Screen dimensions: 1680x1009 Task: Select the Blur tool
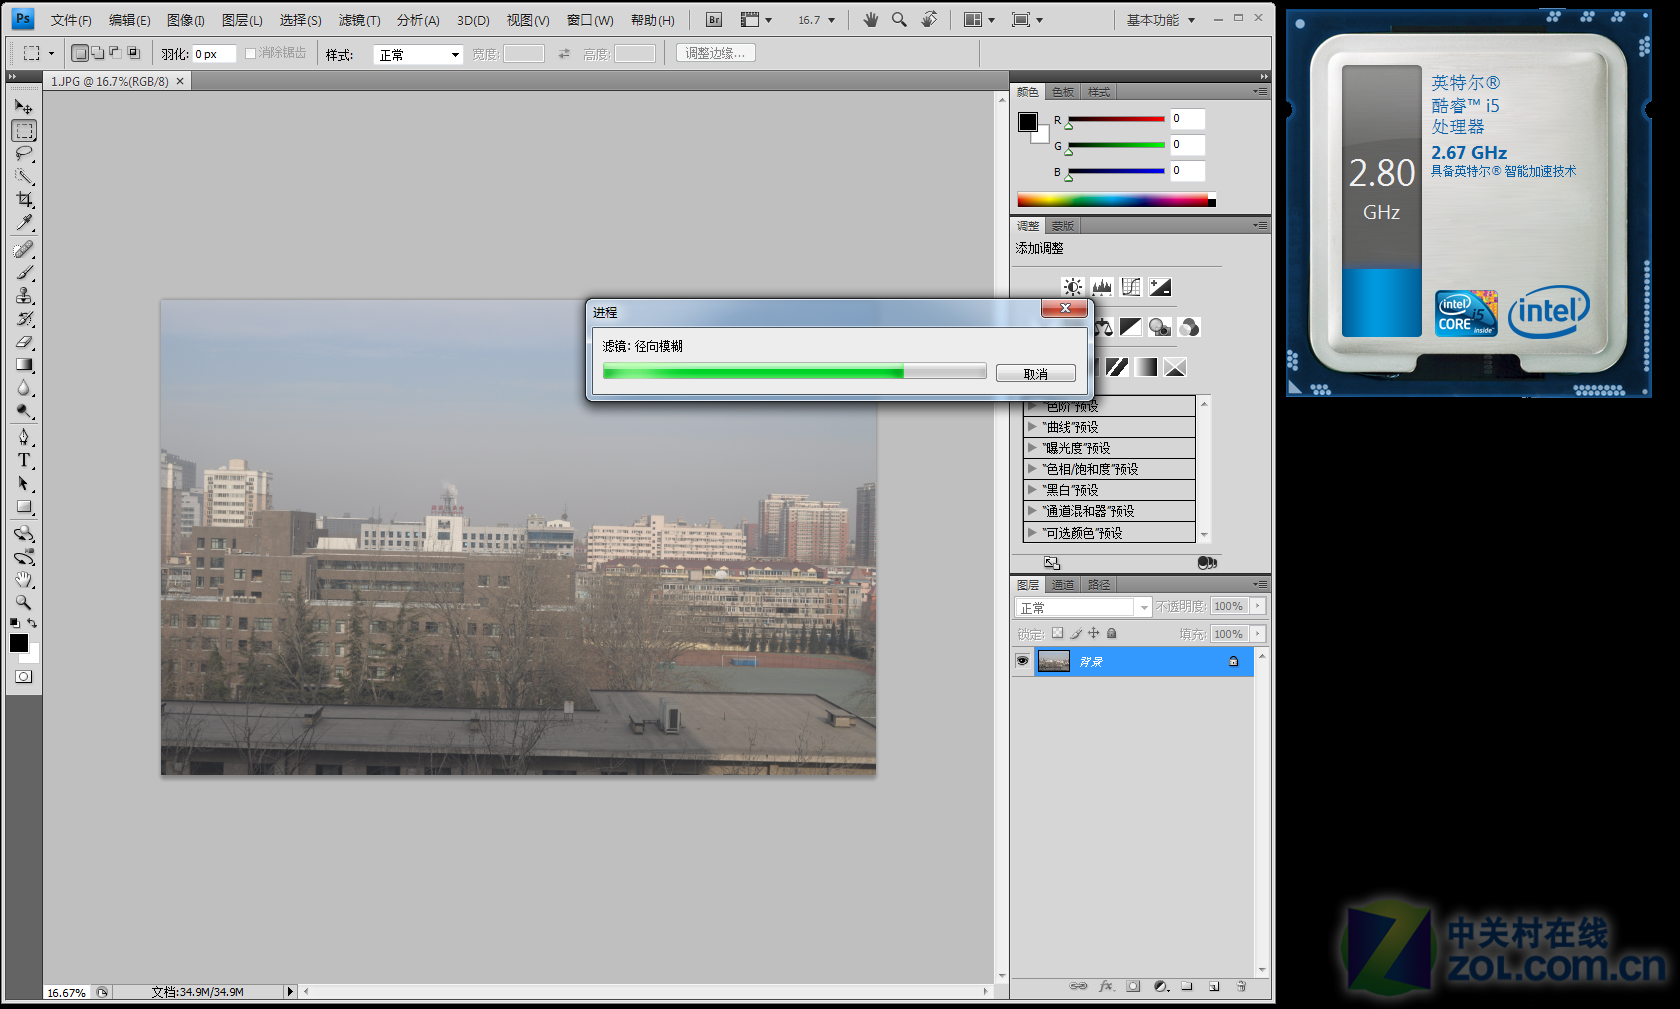[x=24, y=388]
